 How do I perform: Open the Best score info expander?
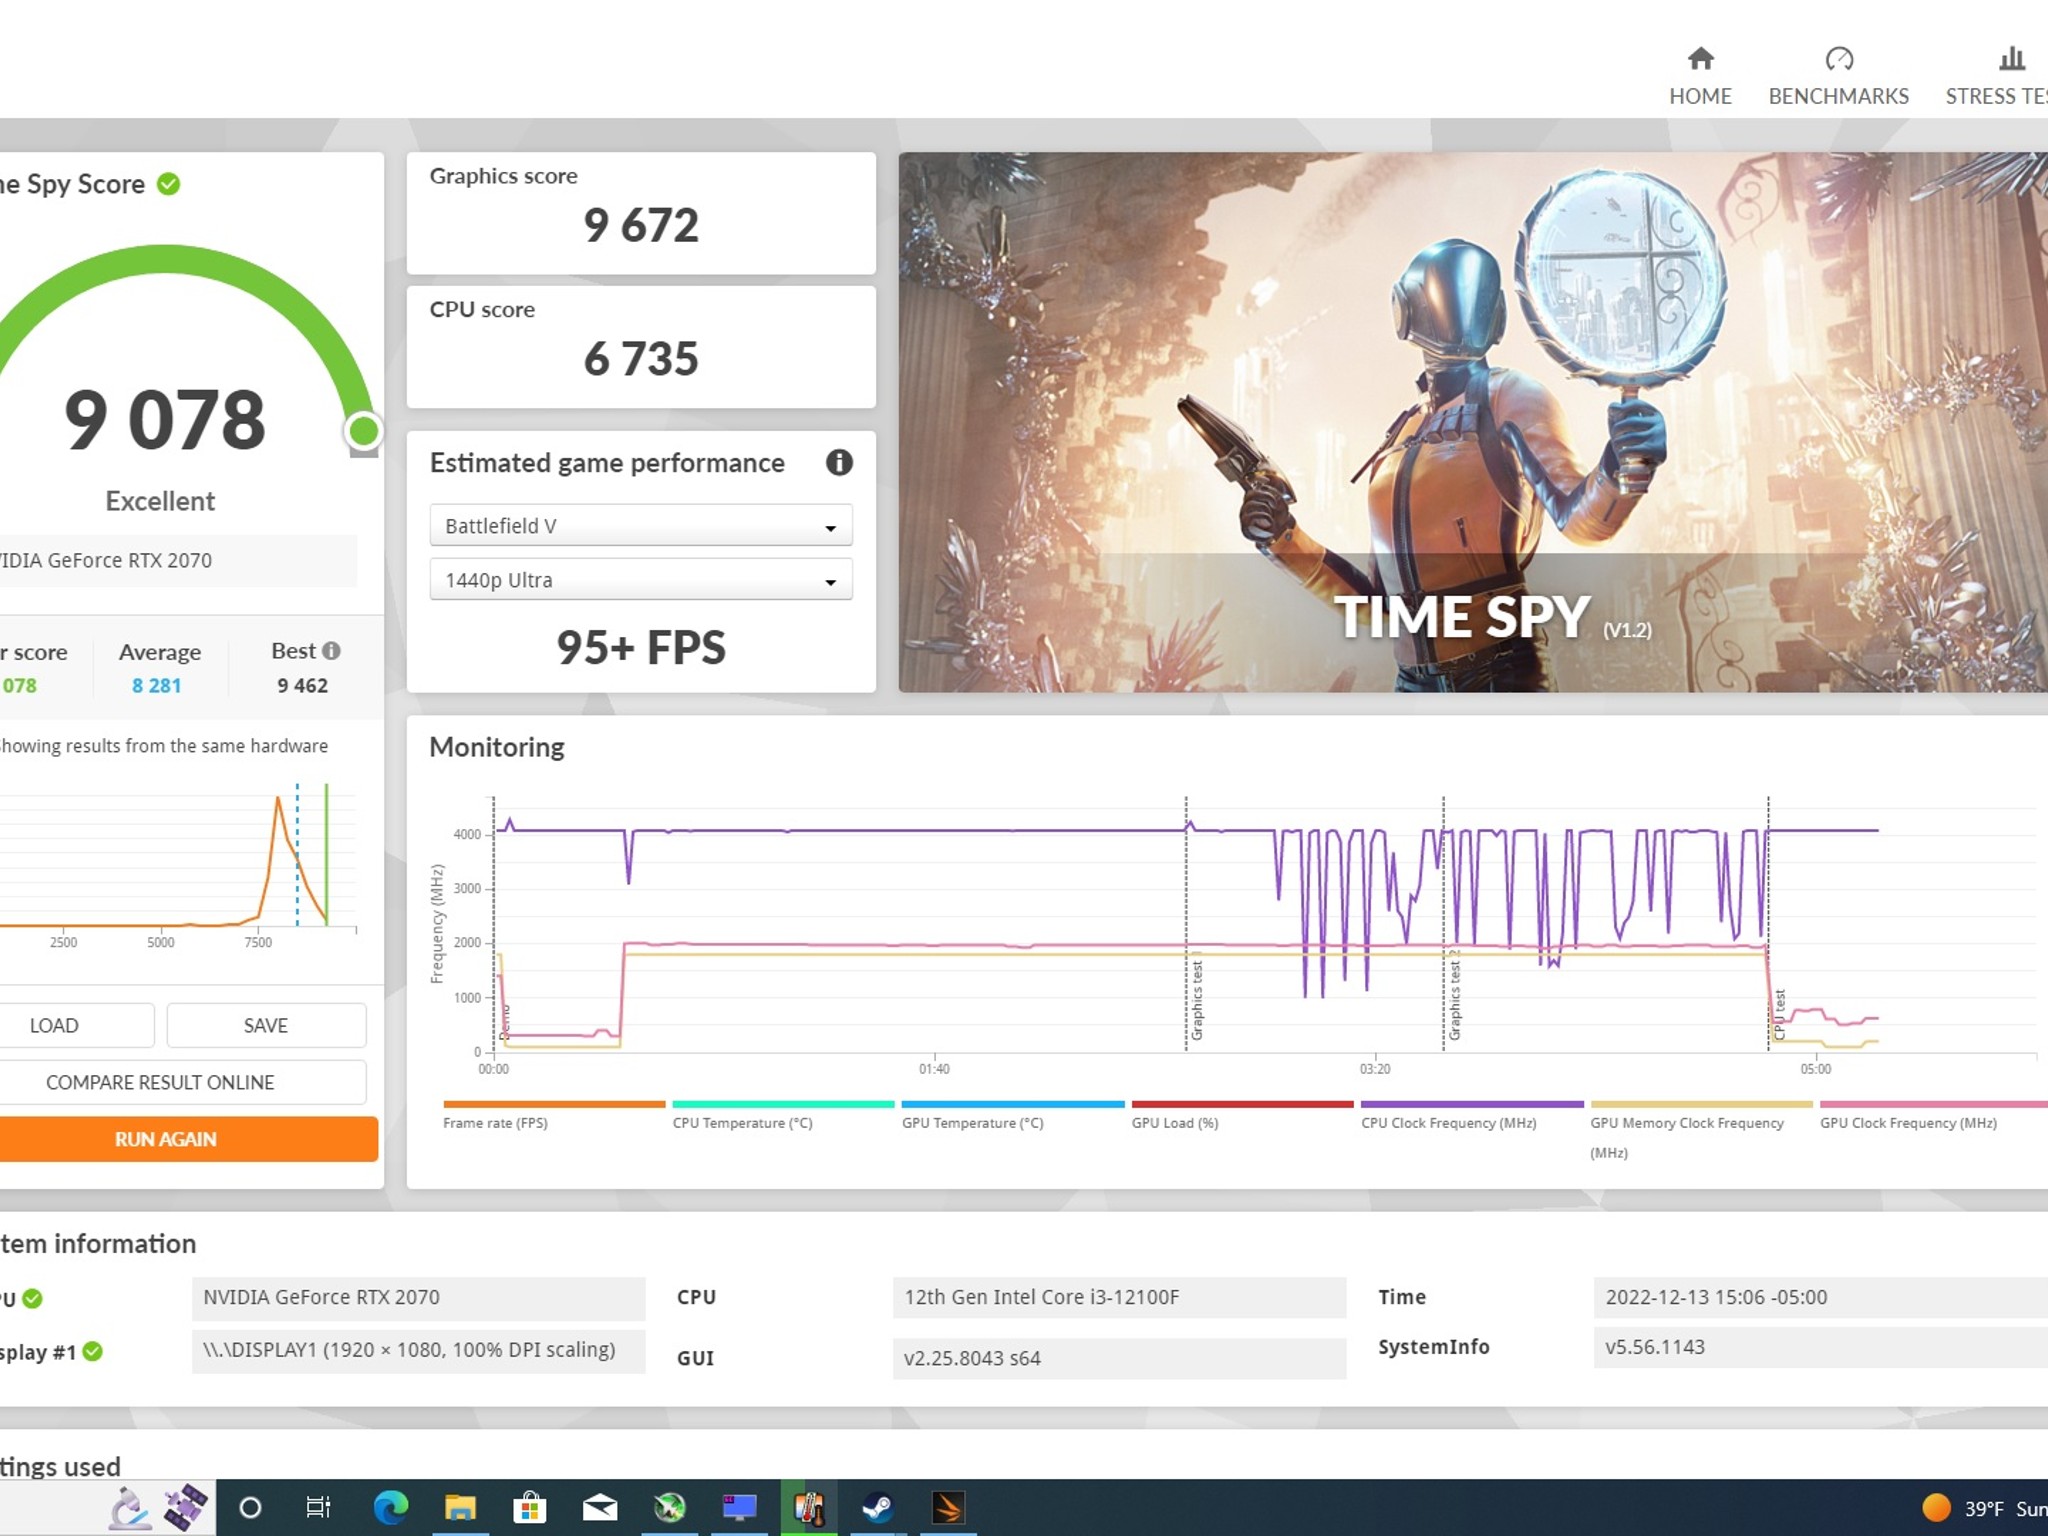(x=330, y=650)
